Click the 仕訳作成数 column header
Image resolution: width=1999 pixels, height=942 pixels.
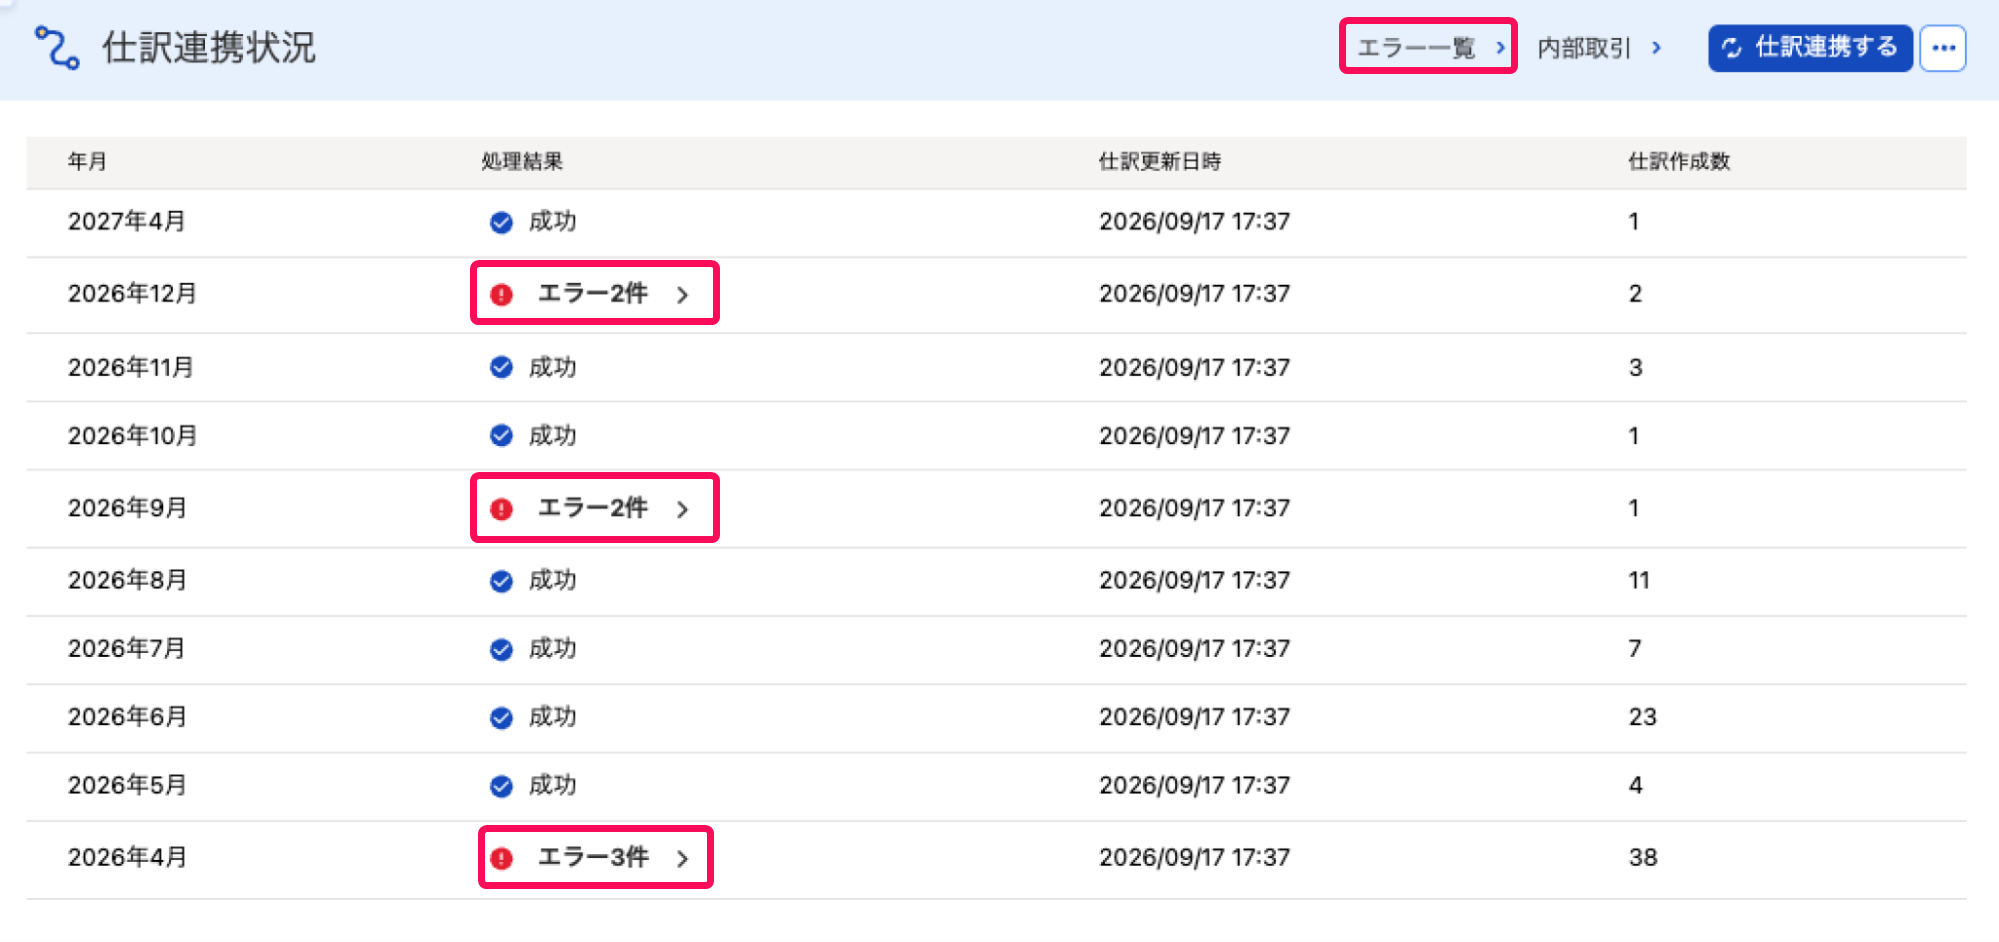[x=1679, y=161]
